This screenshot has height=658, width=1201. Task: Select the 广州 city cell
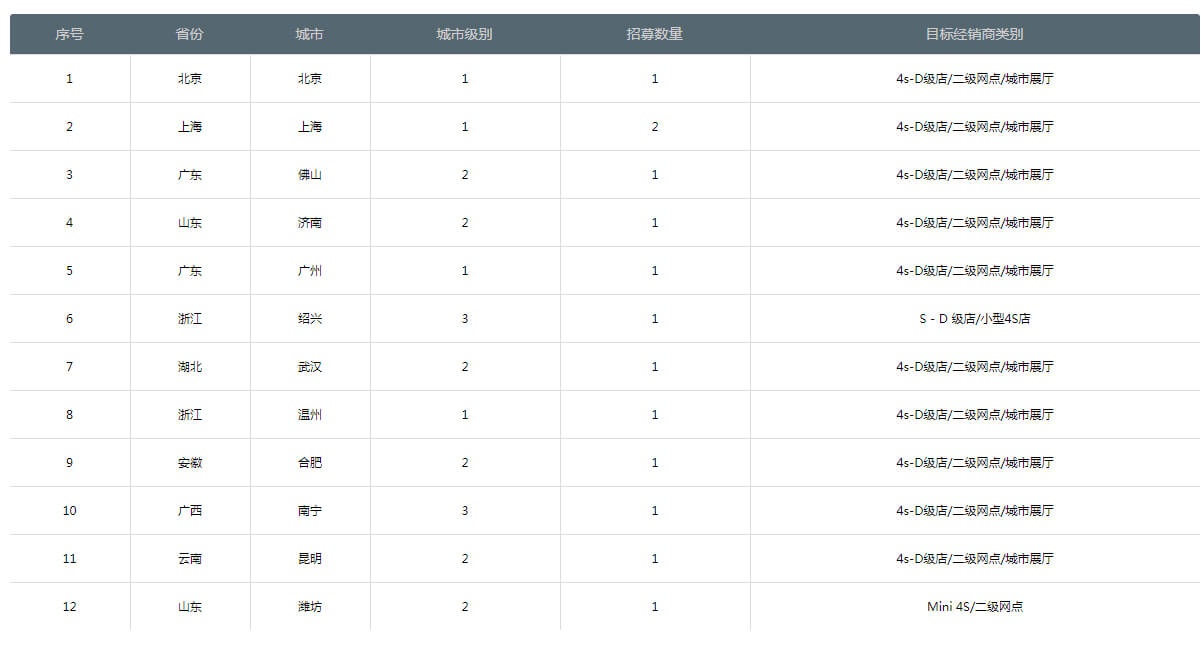coord(309,271)
